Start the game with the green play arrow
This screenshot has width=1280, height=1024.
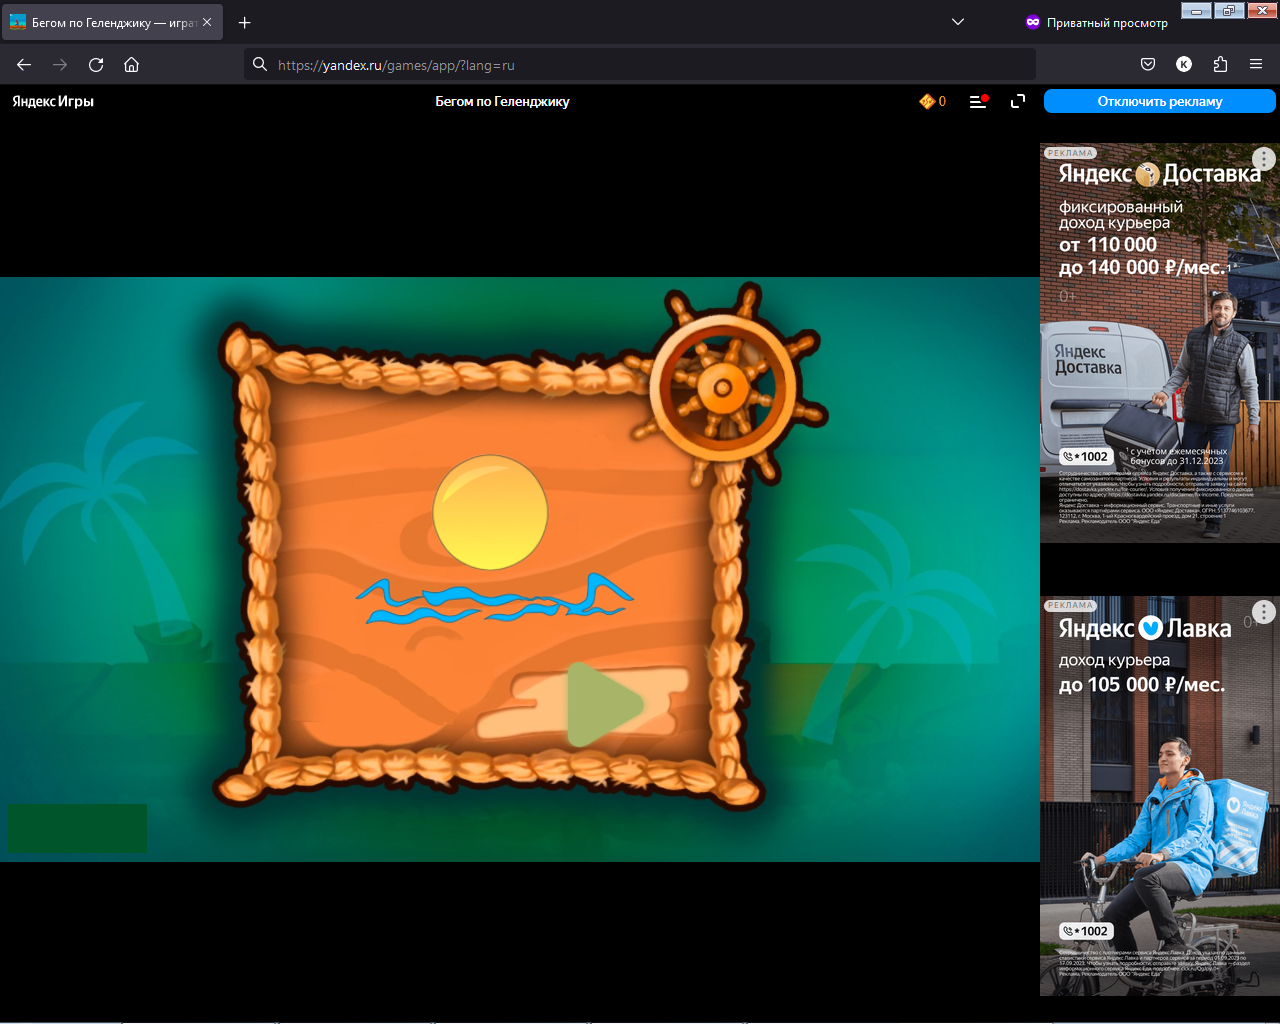pos(603,704)
